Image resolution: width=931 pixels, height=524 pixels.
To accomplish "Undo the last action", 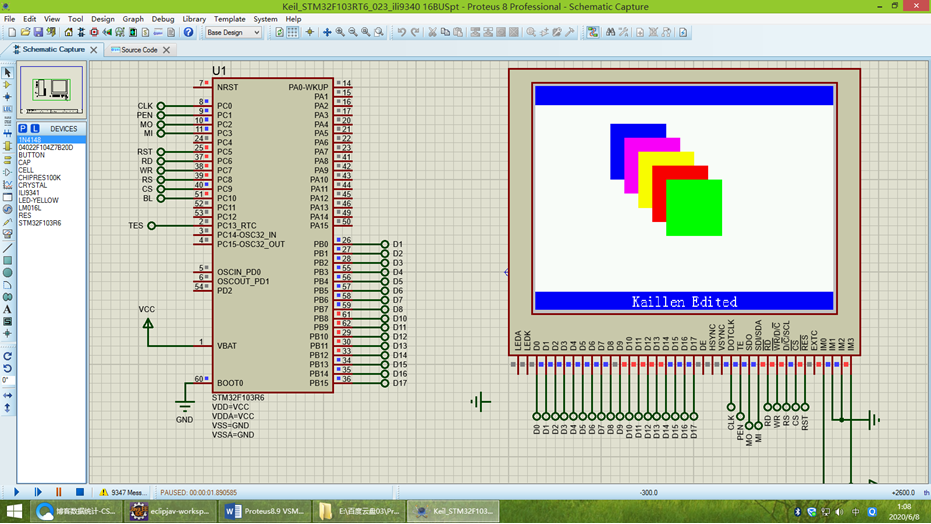I will 401,33.
